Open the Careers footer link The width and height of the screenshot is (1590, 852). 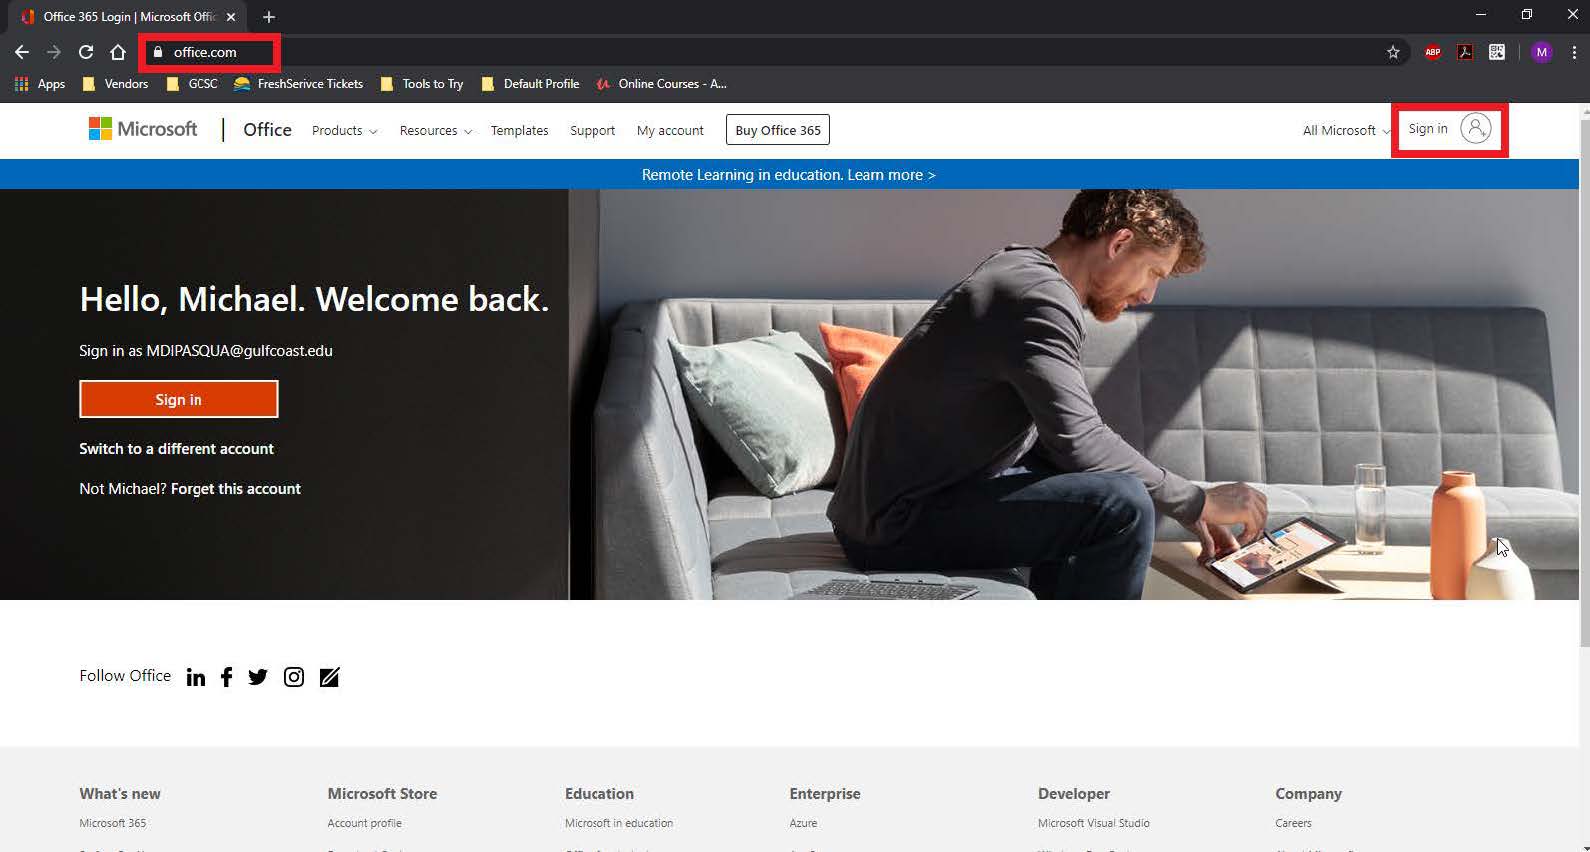click(1293, 823)
